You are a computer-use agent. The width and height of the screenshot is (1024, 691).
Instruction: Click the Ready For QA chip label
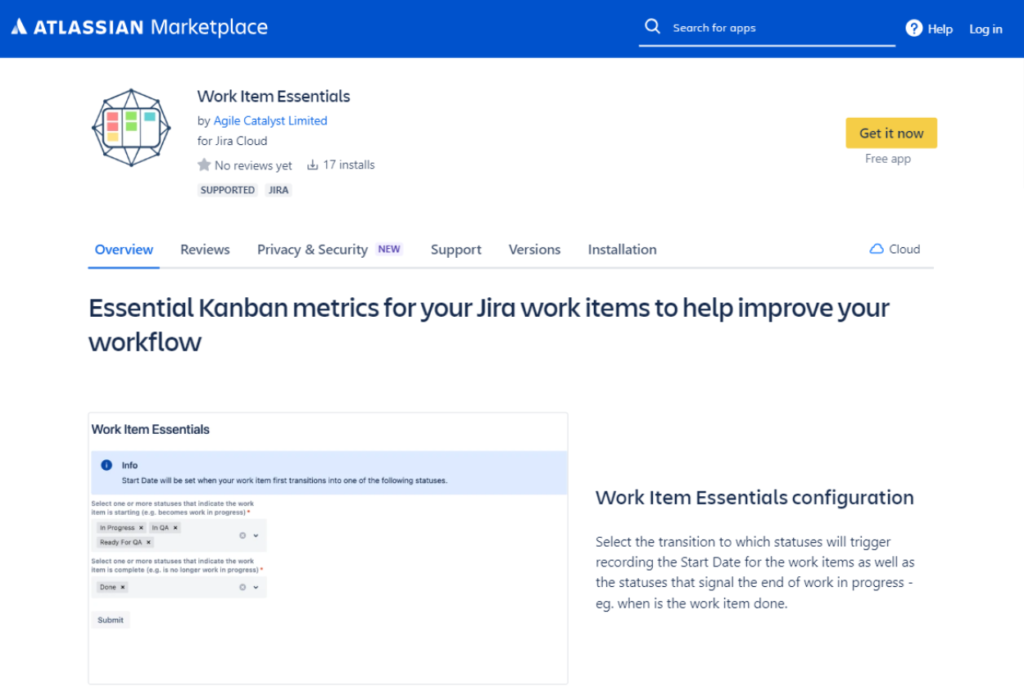pos(121,542)
